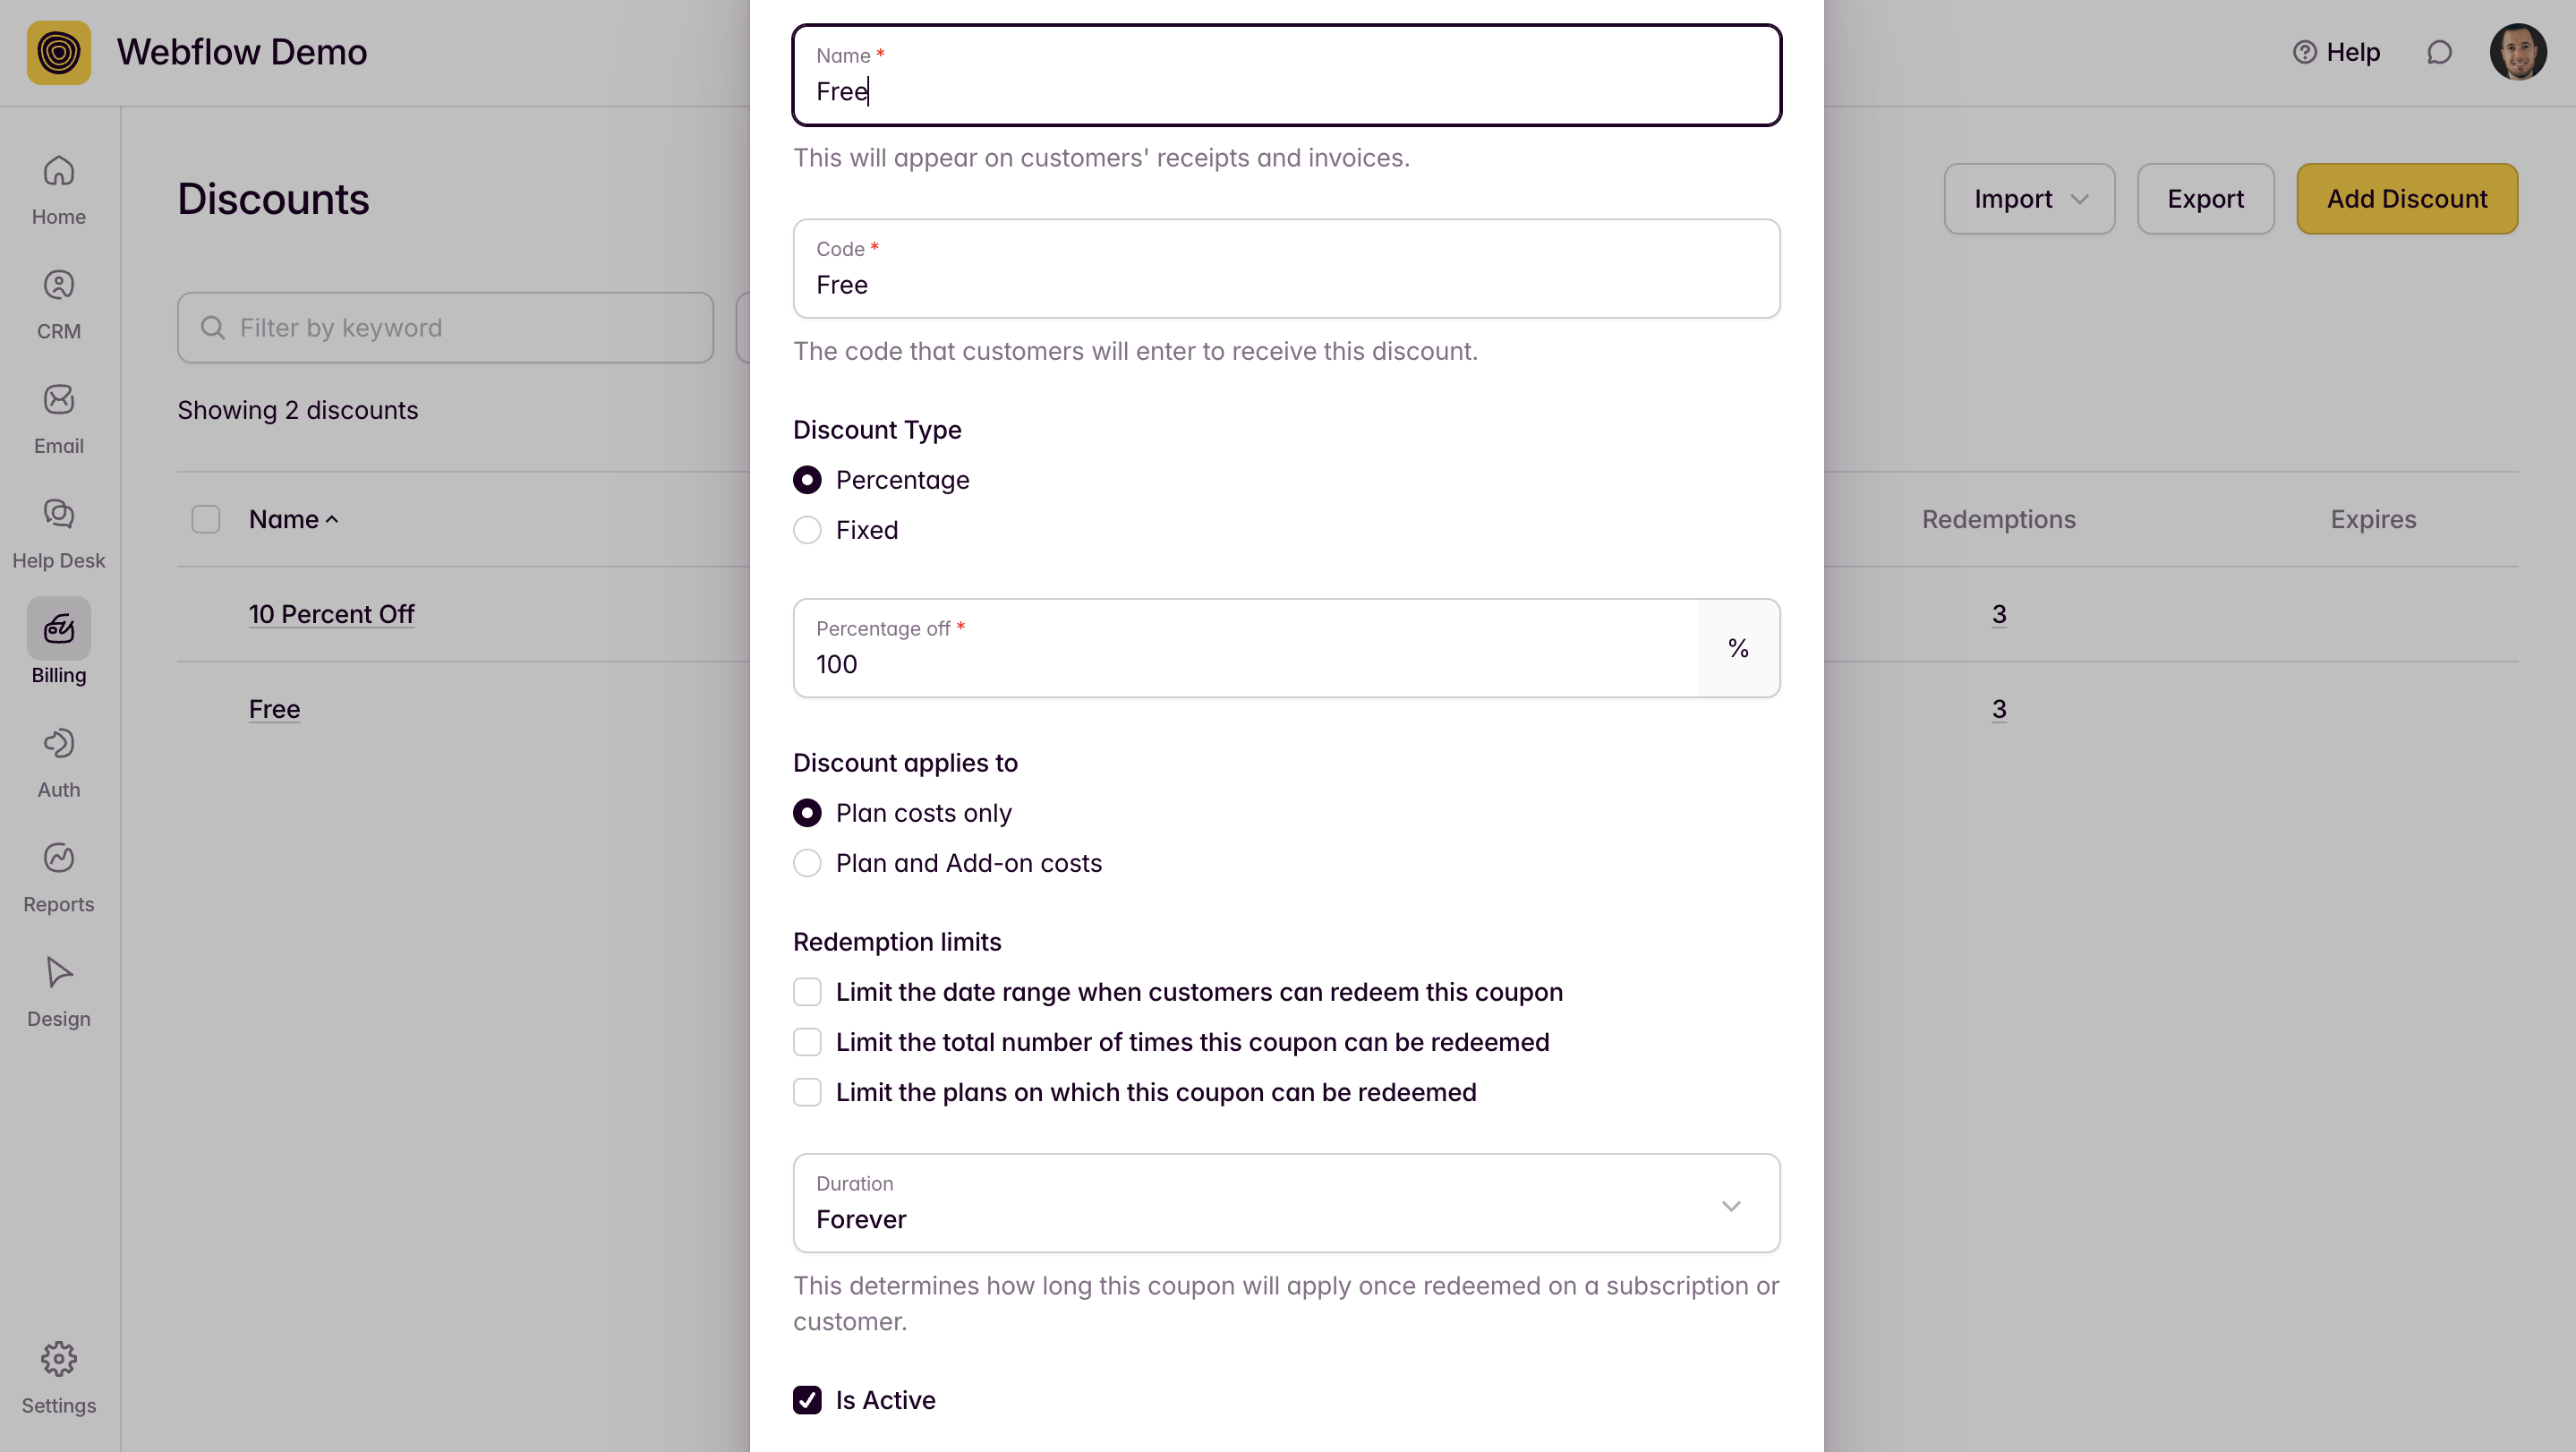Choose Plan and Add-on costs option

coord(807,863)
